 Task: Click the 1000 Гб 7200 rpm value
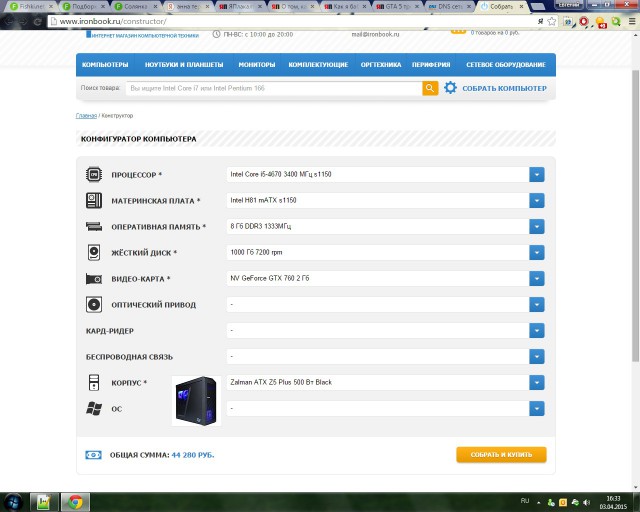pos(256,252)
